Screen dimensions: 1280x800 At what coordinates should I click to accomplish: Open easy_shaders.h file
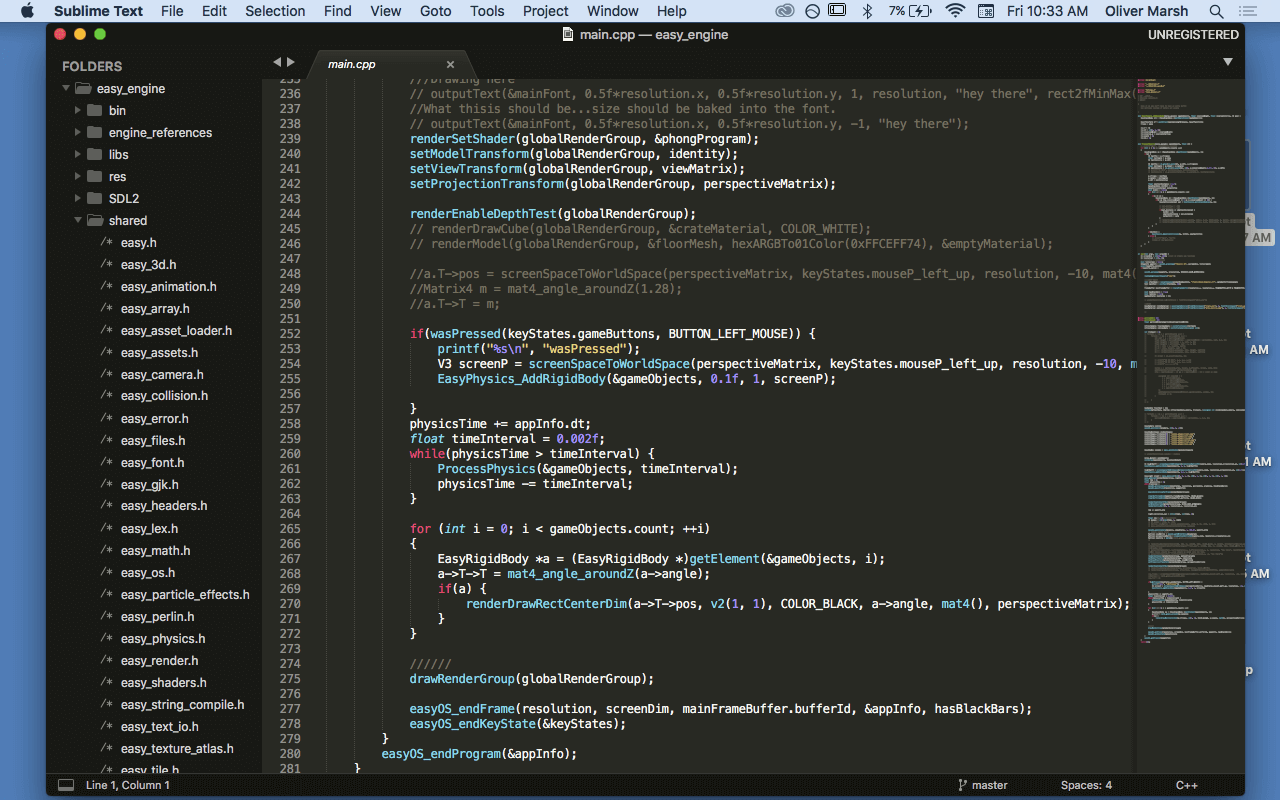(164, 682)
